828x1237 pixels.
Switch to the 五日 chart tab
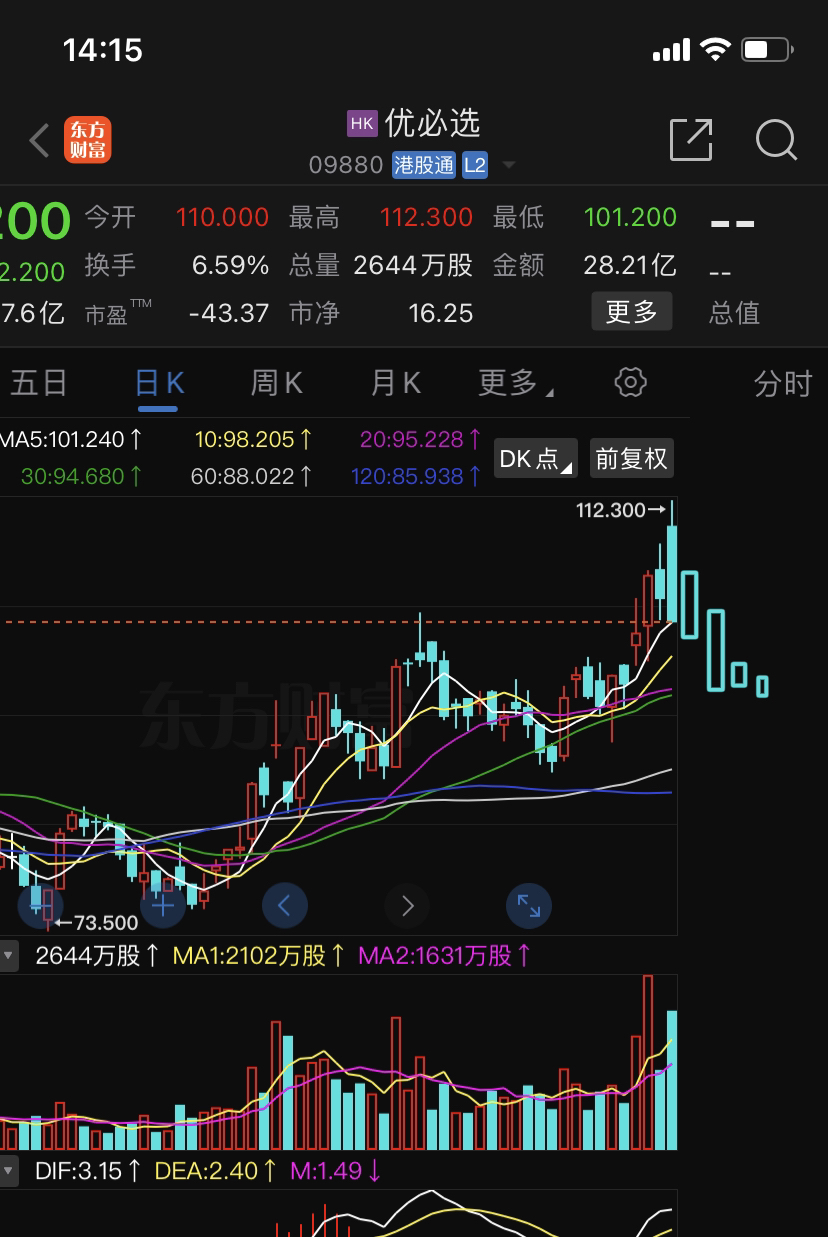pos(39,382)
